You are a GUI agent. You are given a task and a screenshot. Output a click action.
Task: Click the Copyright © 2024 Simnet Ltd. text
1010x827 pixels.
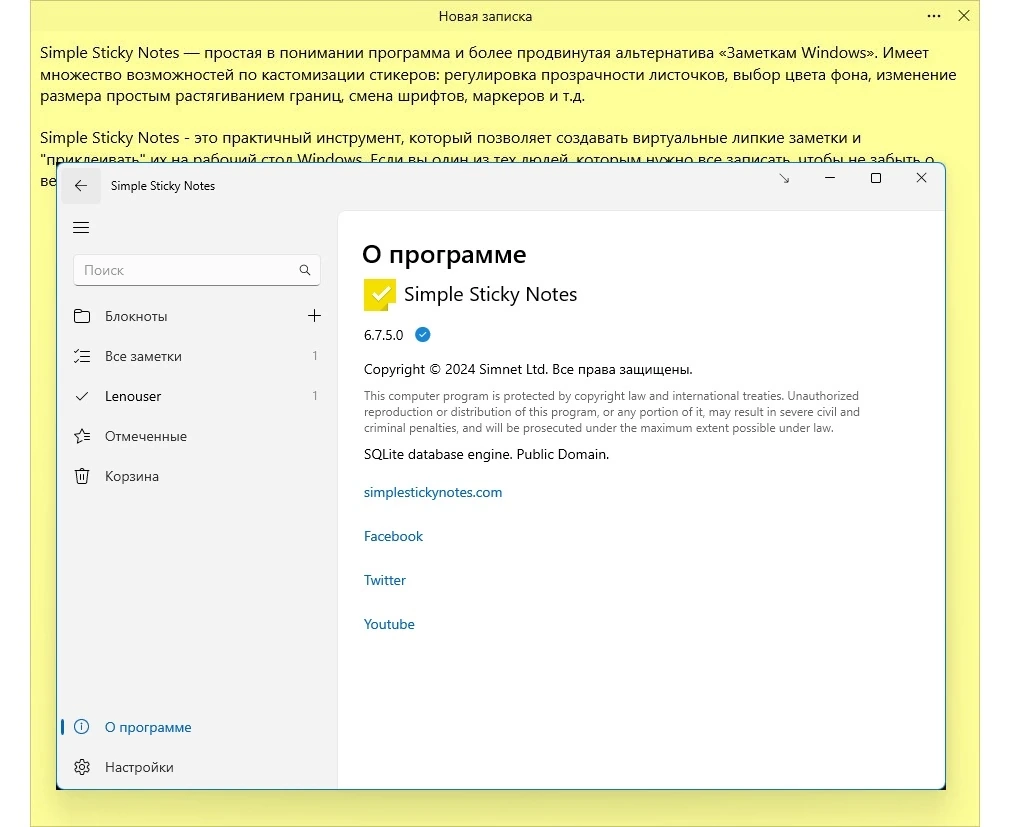[x=528, y=369]
